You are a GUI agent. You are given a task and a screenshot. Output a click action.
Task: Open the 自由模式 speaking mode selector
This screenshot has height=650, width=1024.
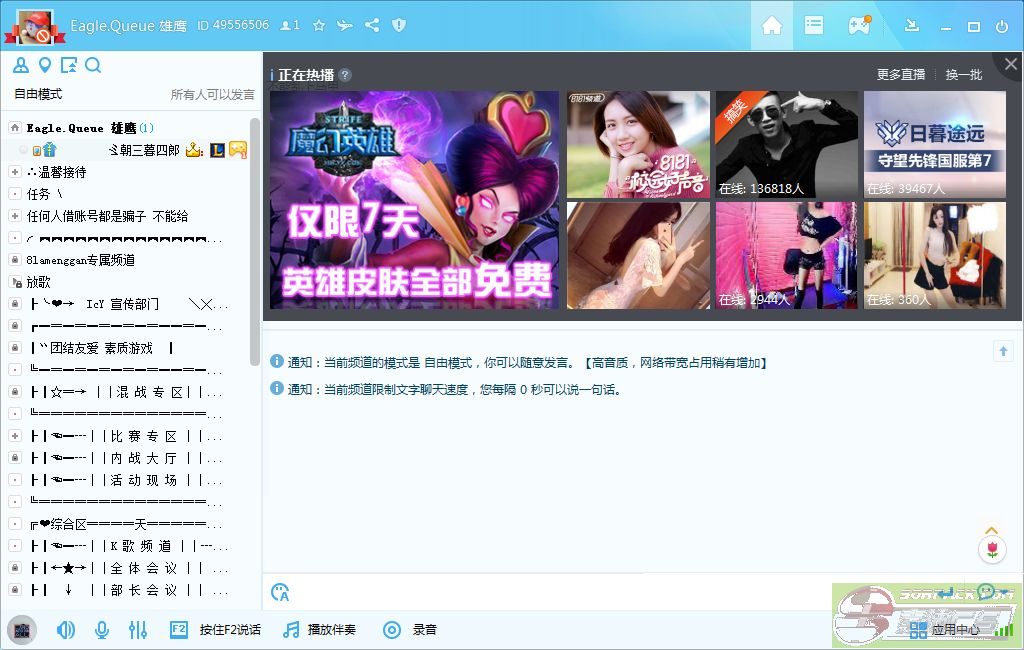tap(38, 94)
